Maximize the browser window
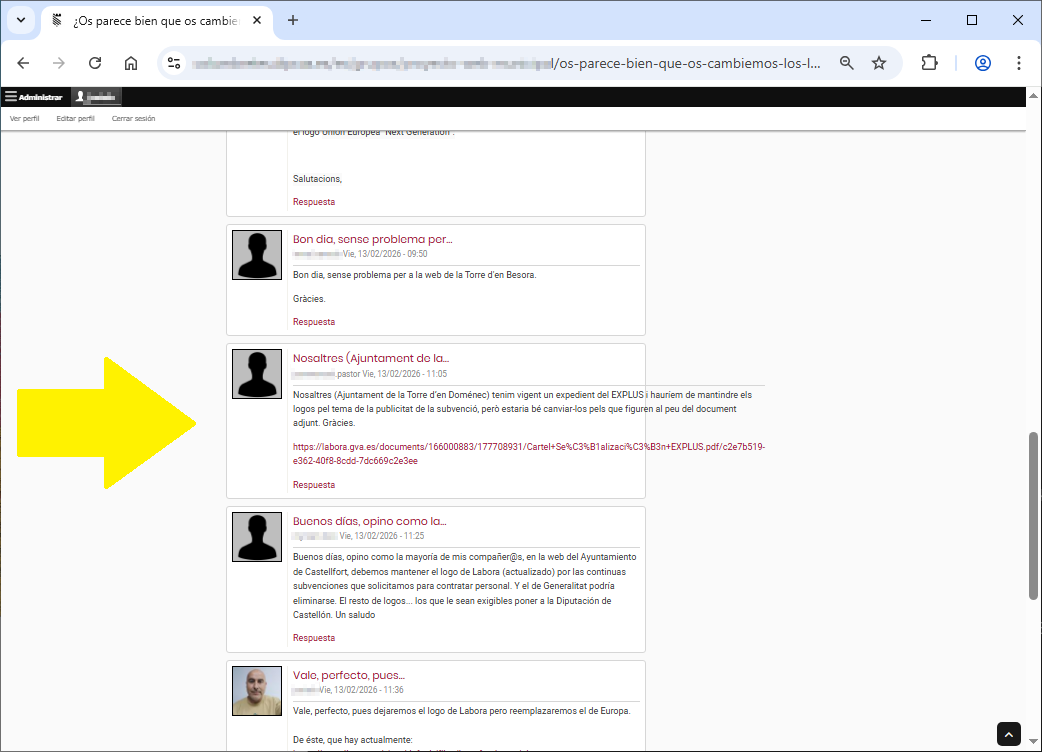Image resolution: width=1042 pixels, height=752 pixels. 972,20
